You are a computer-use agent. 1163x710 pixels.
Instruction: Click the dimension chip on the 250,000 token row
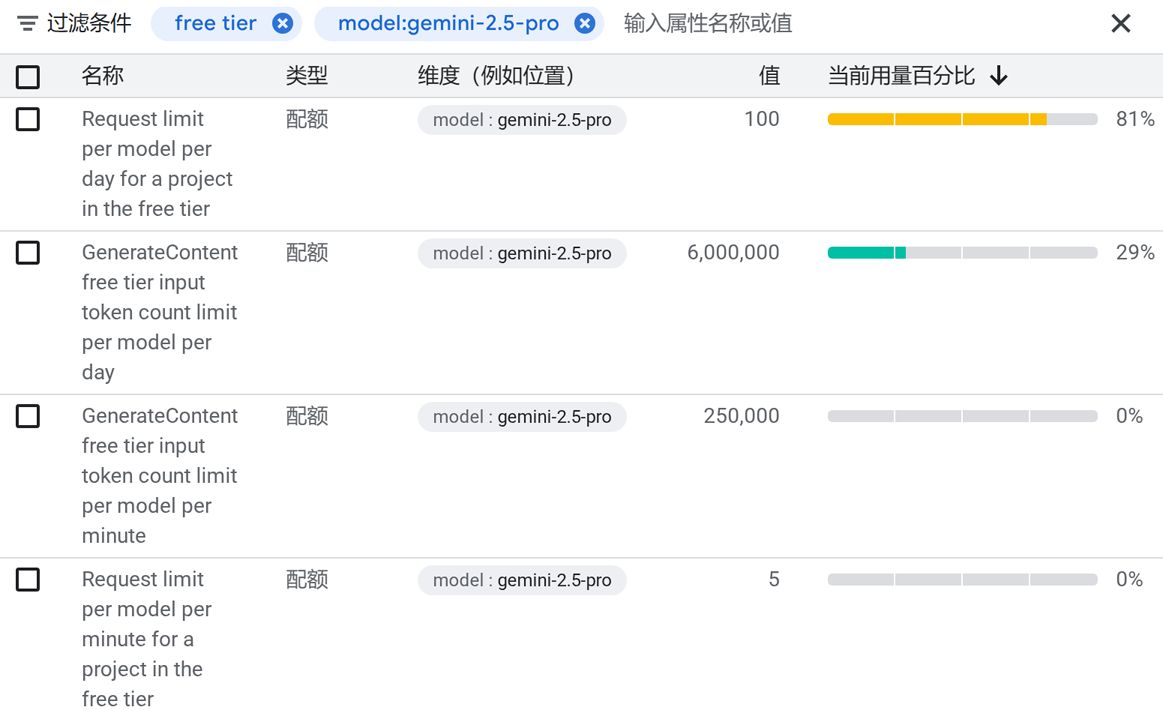(521, 416)
